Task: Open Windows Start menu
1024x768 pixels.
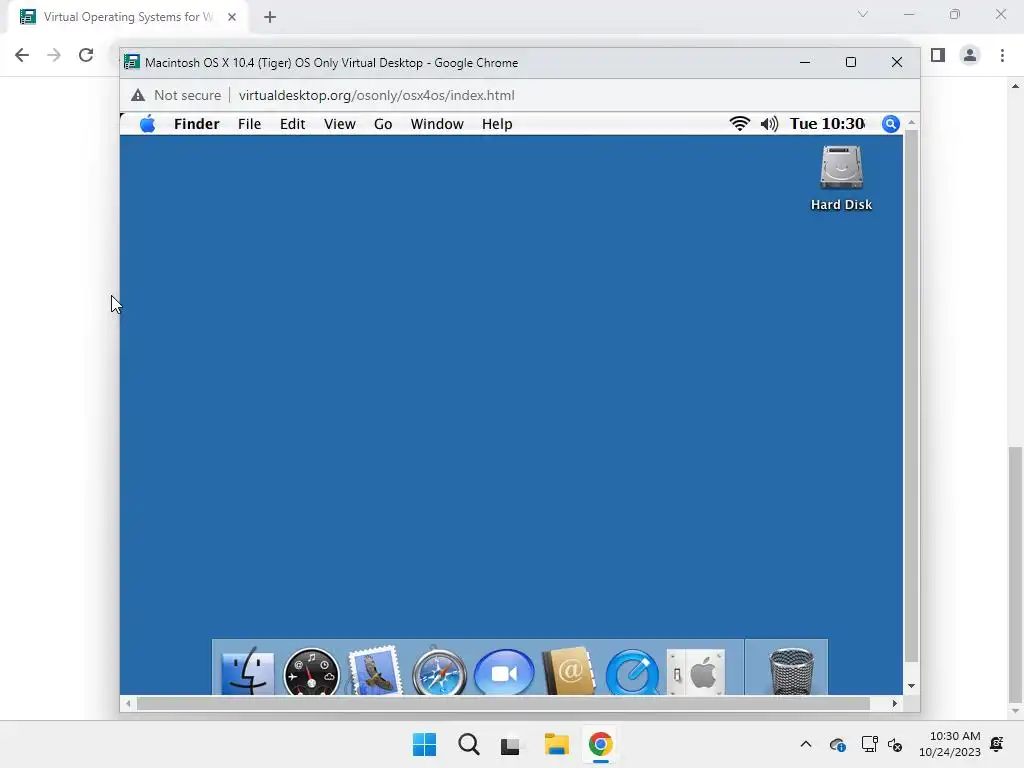Action: click(x=424, y=744)
